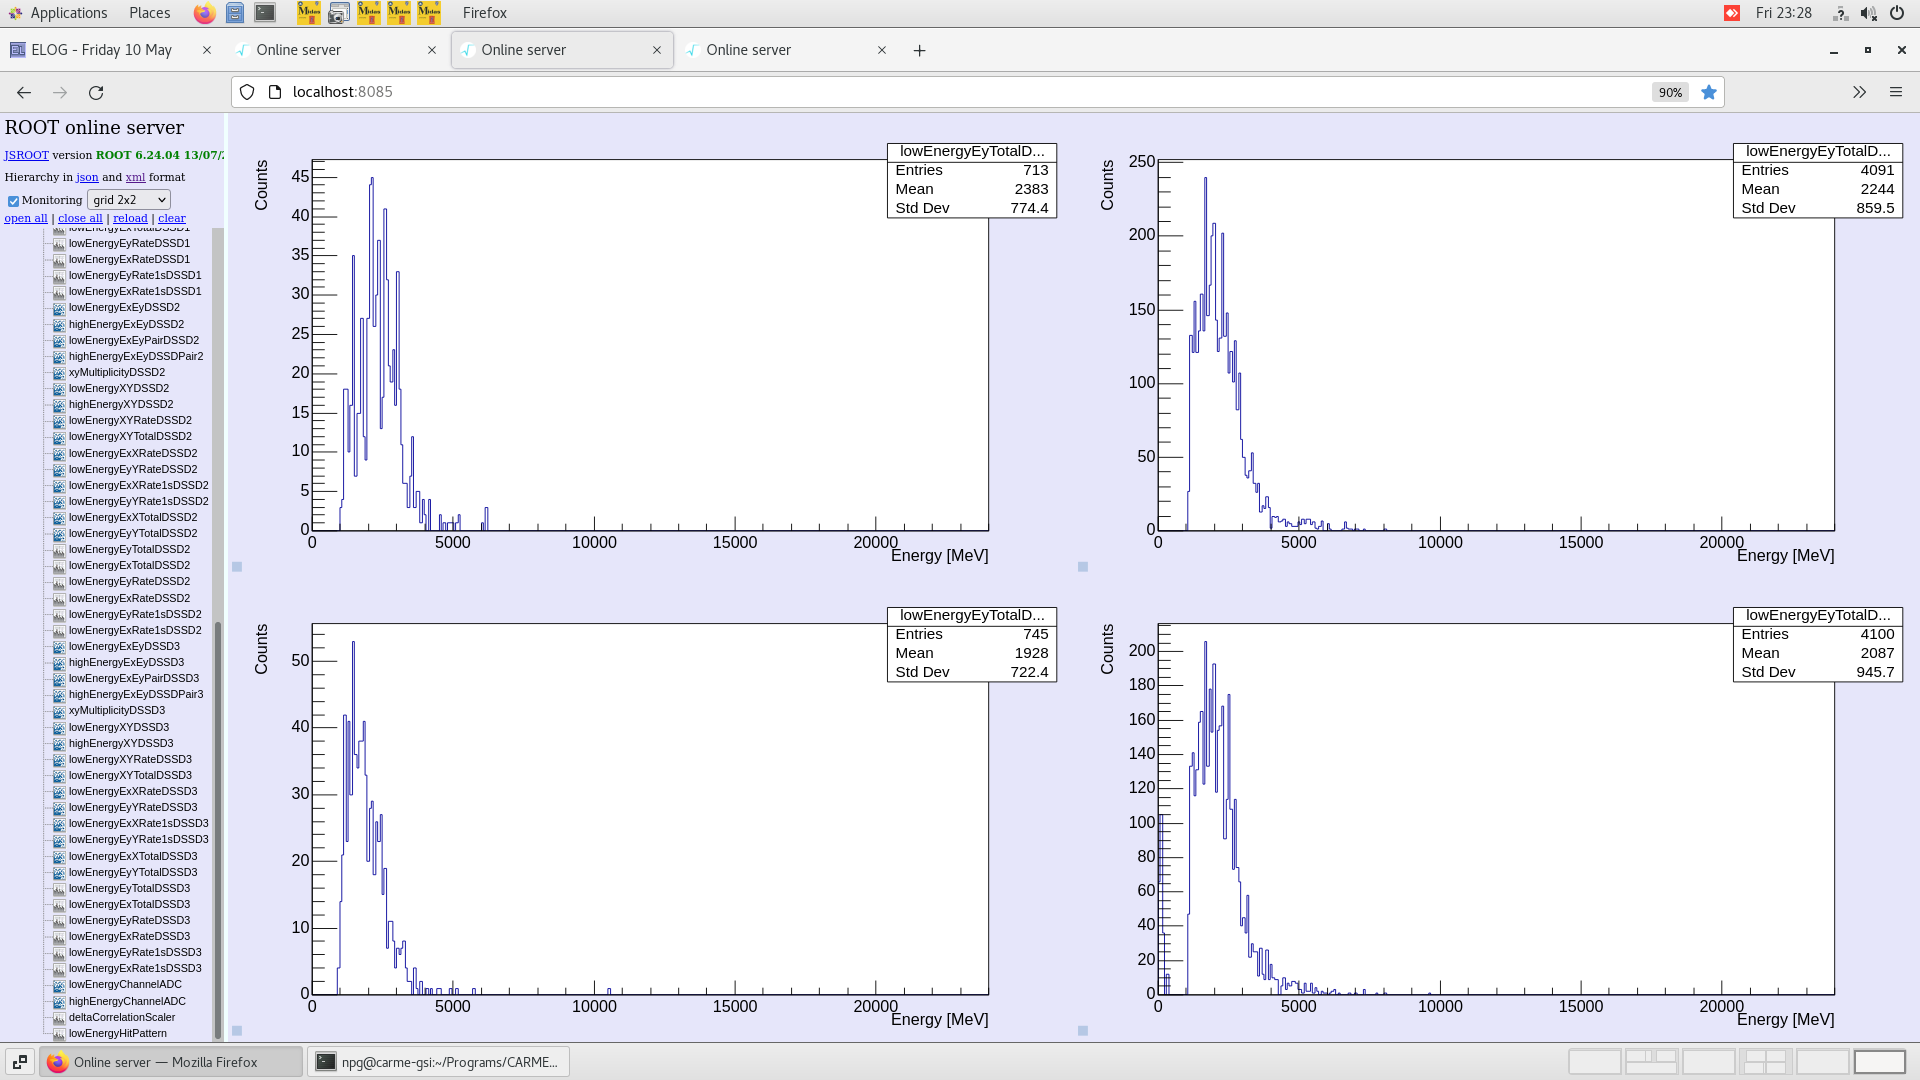Open the site information panel in the address bar
The image size is (1920, 1080).
point(273,91)
